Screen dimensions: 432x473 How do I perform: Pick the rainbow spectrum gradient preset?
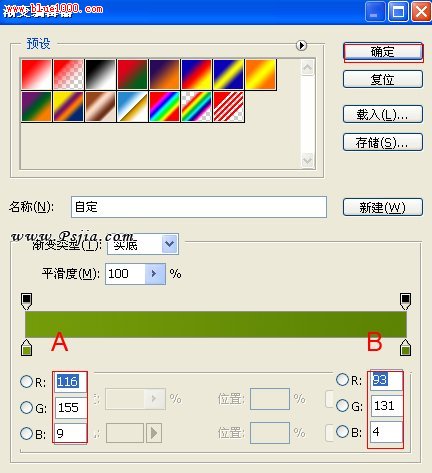(x=164, y=107)
